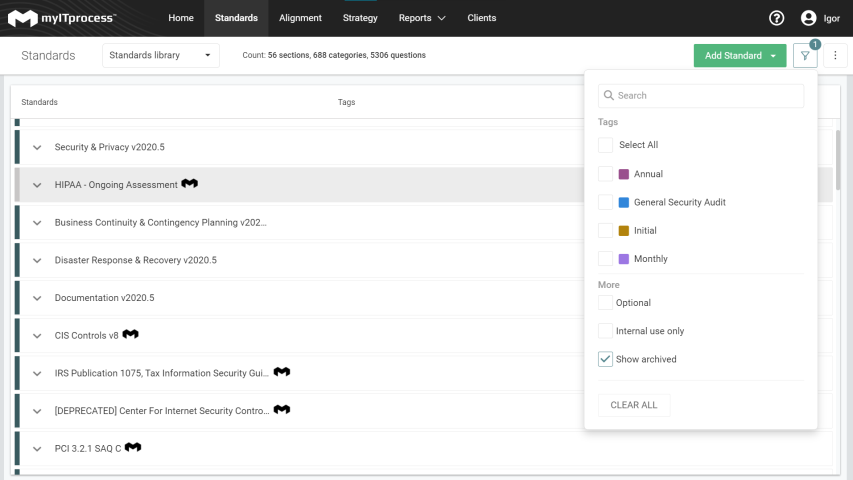Expand the Documentation v2020.5 row
Viewport: 853px width, 480px height.
click(x=37, y=298)
